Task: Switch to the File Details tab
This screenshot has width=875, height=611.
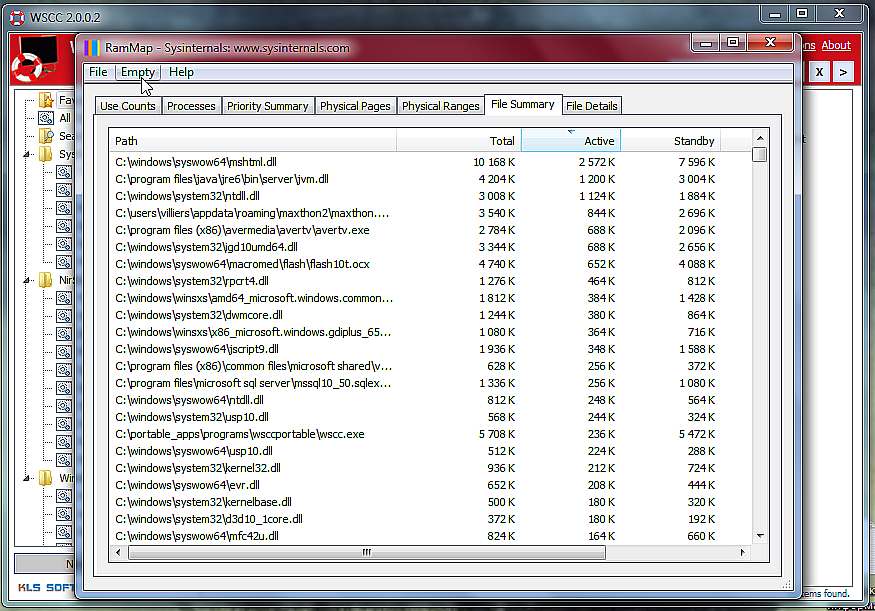Action: tap(592, 106)
